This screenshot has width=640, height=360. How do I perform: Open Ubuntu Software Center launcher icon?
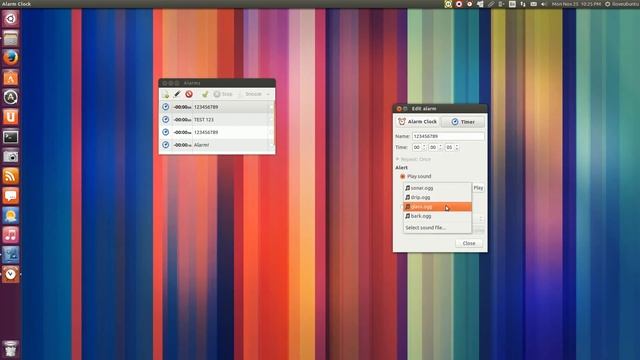pyautogui.click(x=11, y=78)
